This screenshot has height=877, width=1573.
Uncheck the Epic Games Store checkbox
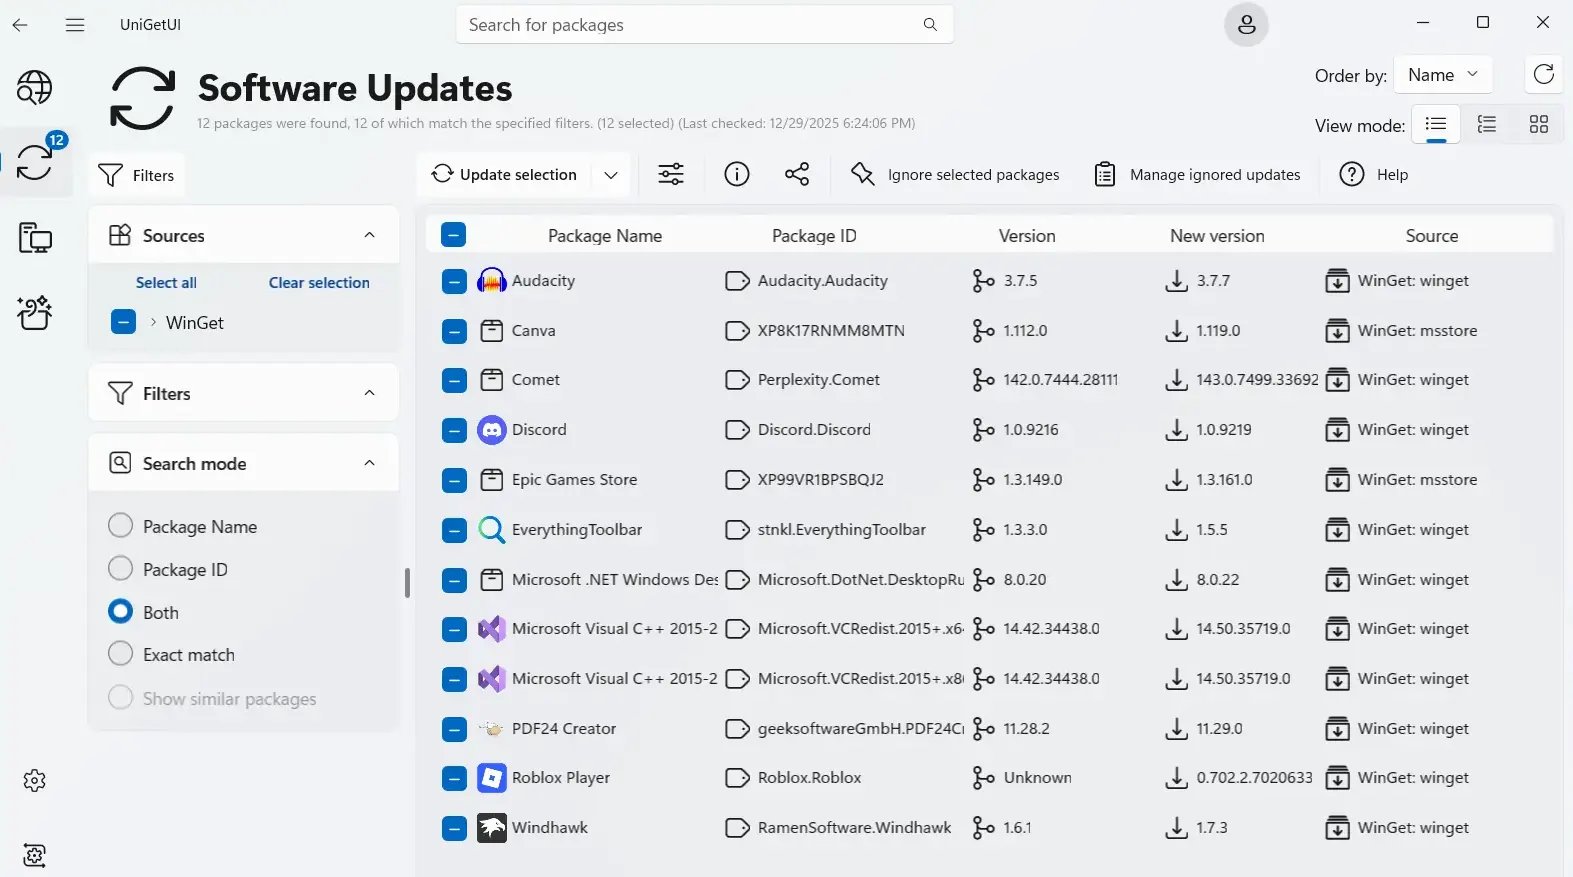[x=454, y=481]
